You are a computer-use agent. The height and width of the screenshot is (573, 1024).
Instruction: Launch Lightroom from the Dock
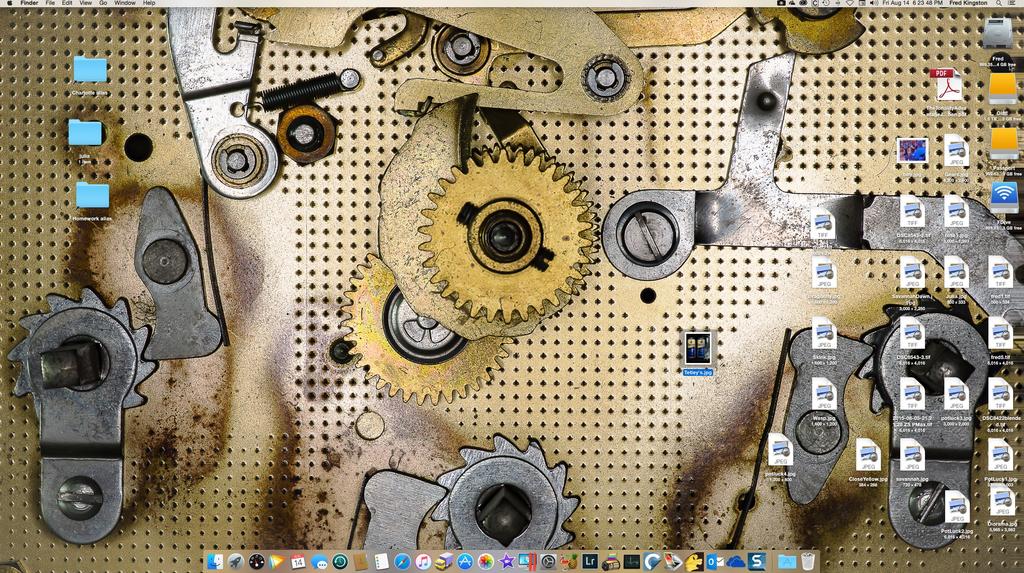click(590, 562)
